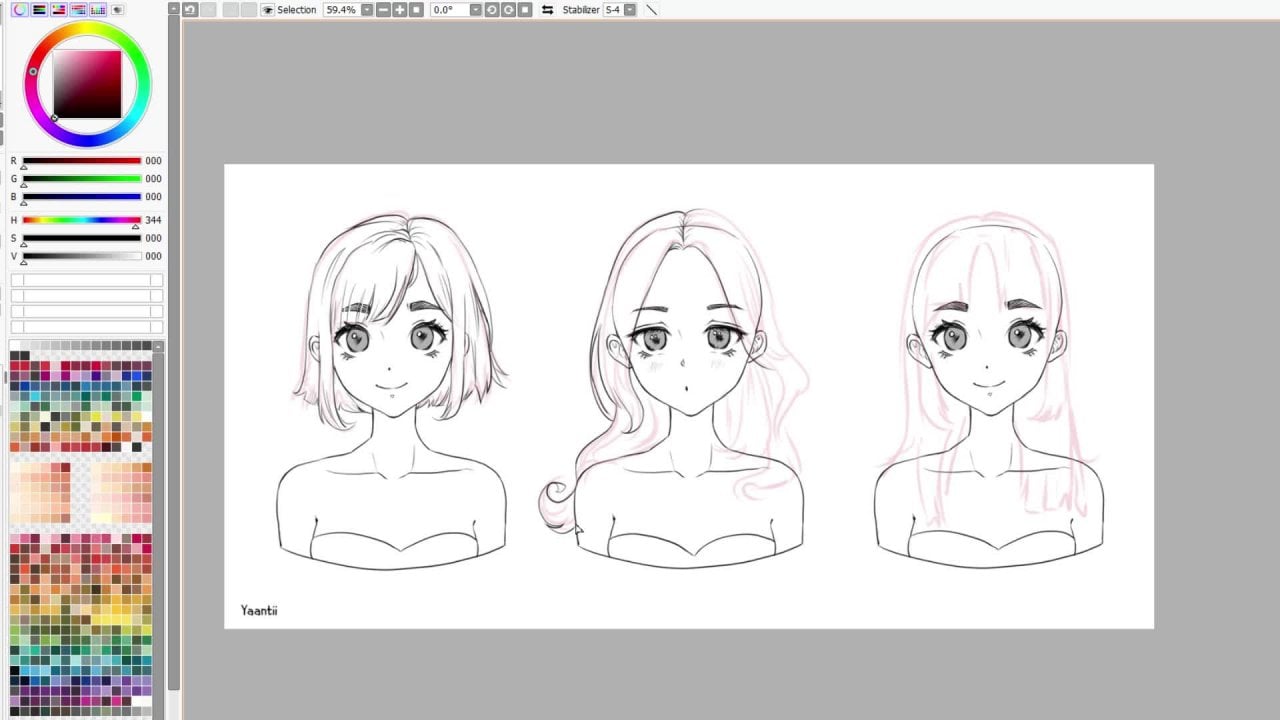
Task: Click the zoom in plus button
Action: pos(399,9)
